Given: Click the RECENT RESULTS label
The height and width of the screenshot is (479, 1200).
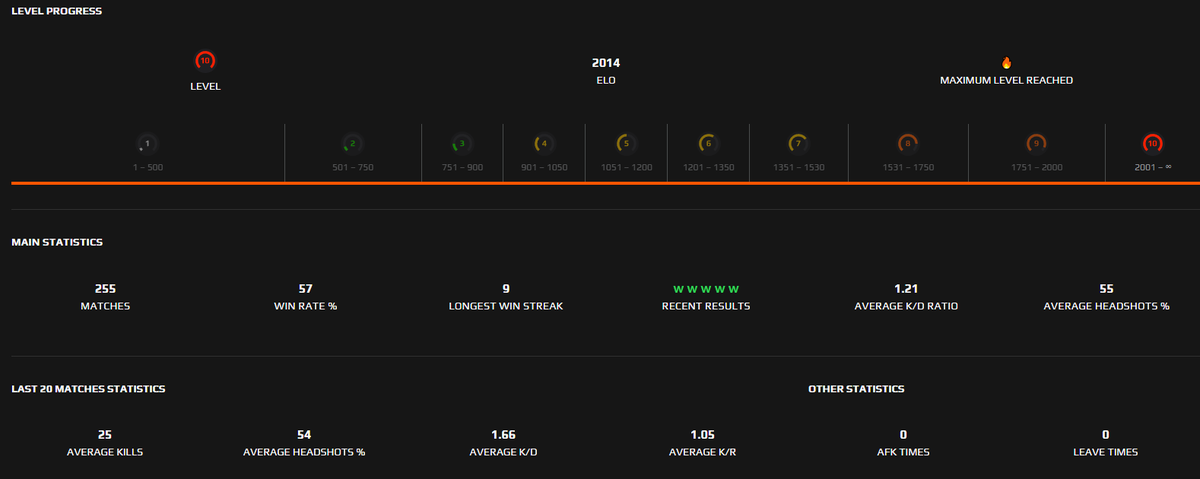Looking at the screenshot, I should coord(706,306).
